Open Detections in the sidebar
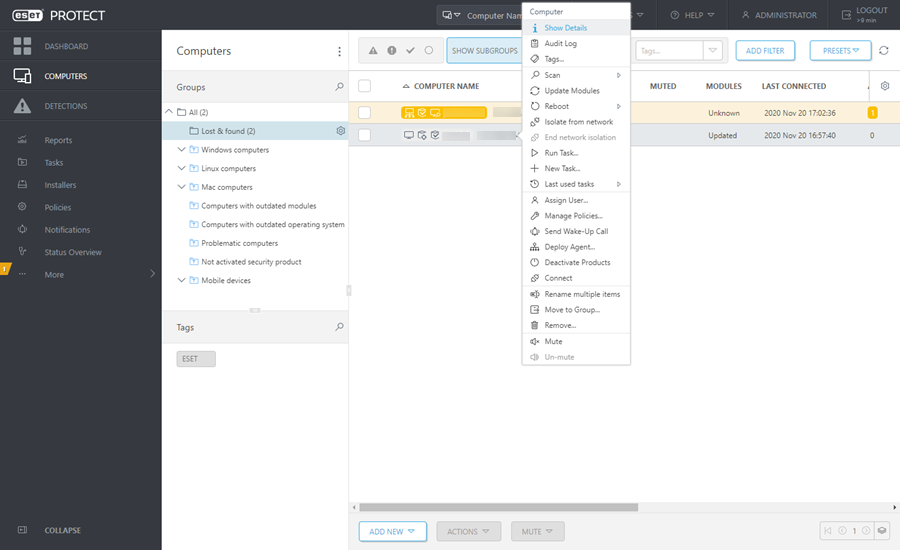Screen dimensions: 900x550 pos(65,106)
